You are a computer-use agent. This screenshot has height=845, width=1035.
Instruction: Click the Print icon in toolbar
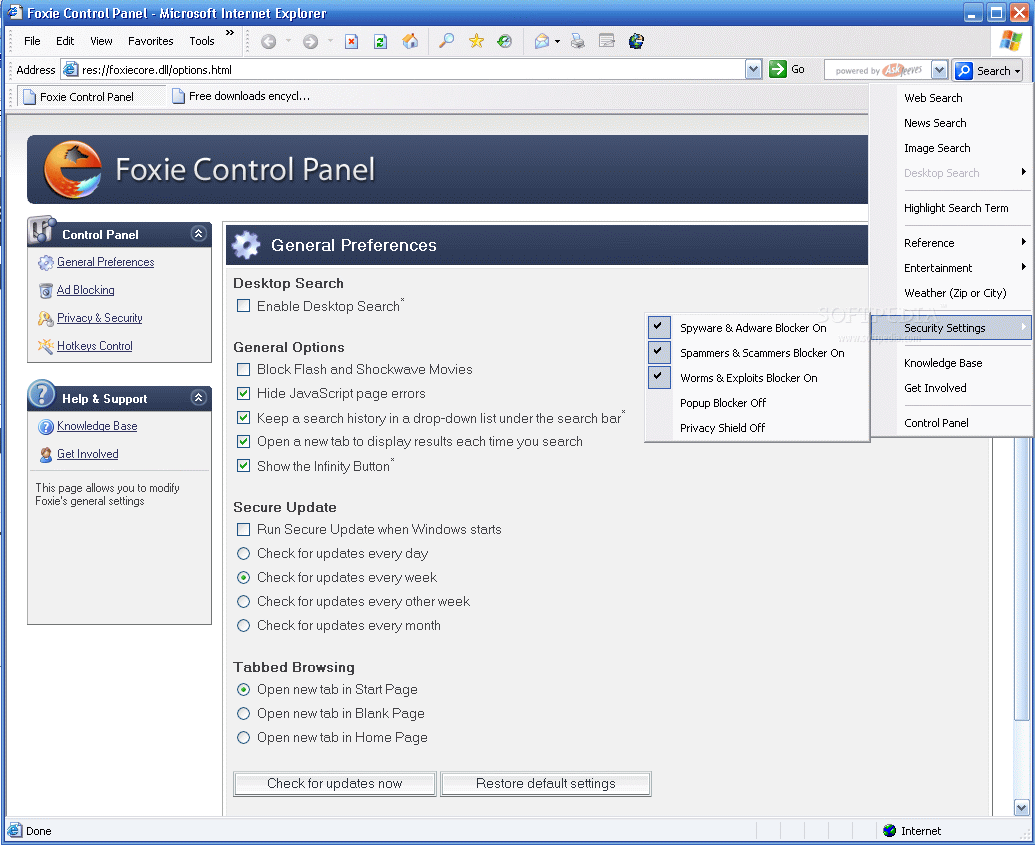pyautogui.click(x=578, y=41)
